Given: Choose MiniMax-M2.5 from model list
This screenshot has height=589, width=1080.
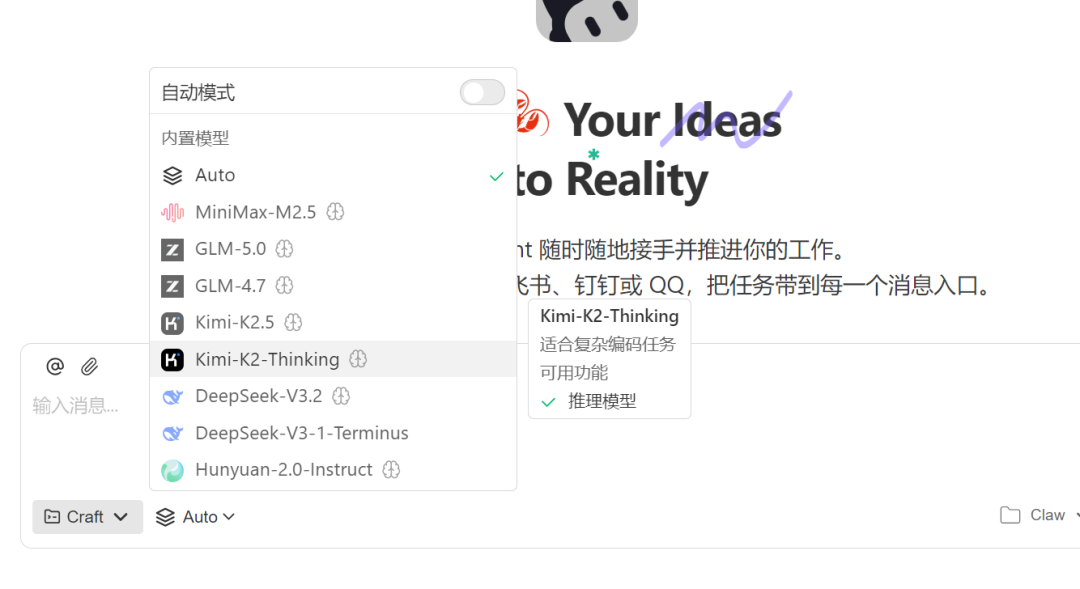Looking at the screenshot, I should coord(333,212).
